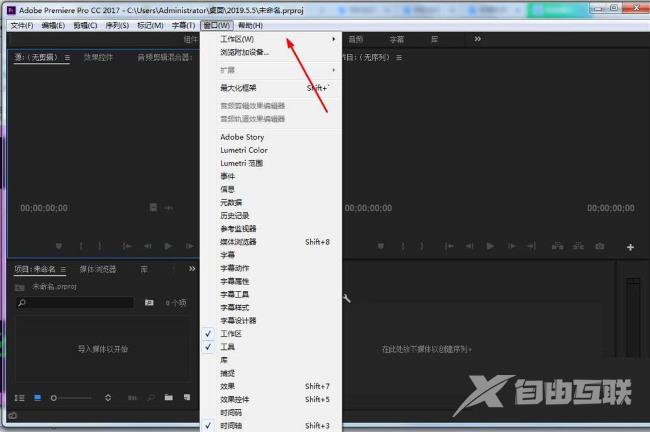Go to In point in Source monitor
The width and height of the screenshot is (650, 432).
126,246
